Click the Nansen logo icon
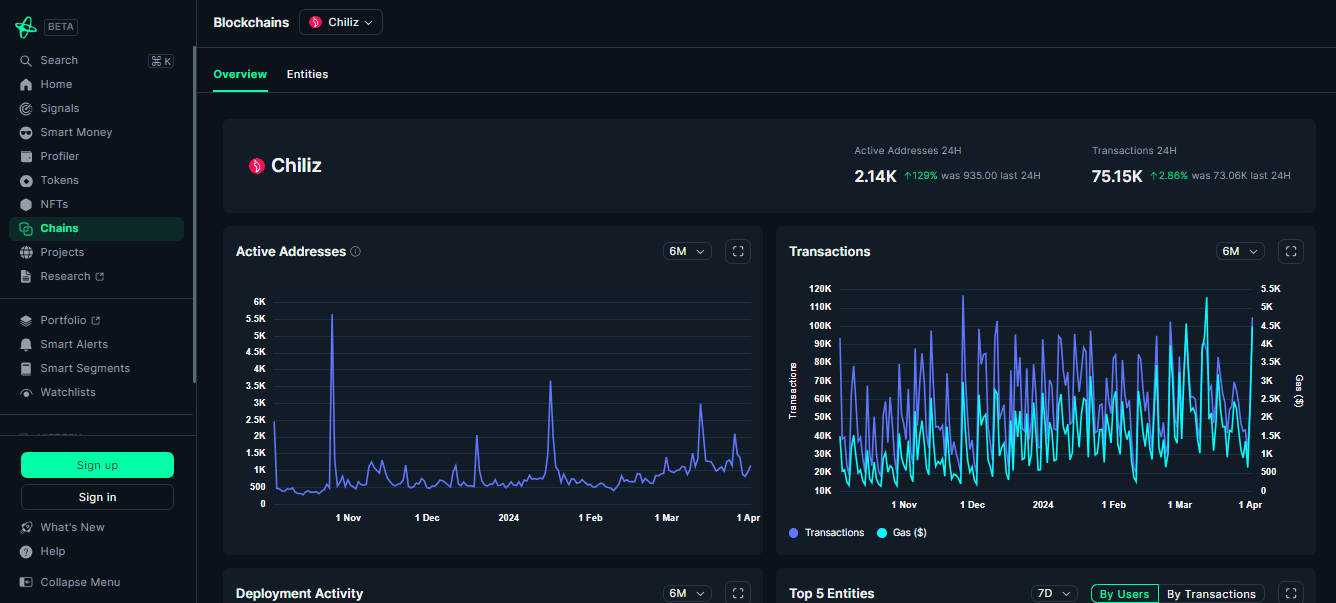The image size is (1336, 603). click(x=26, y=27)
